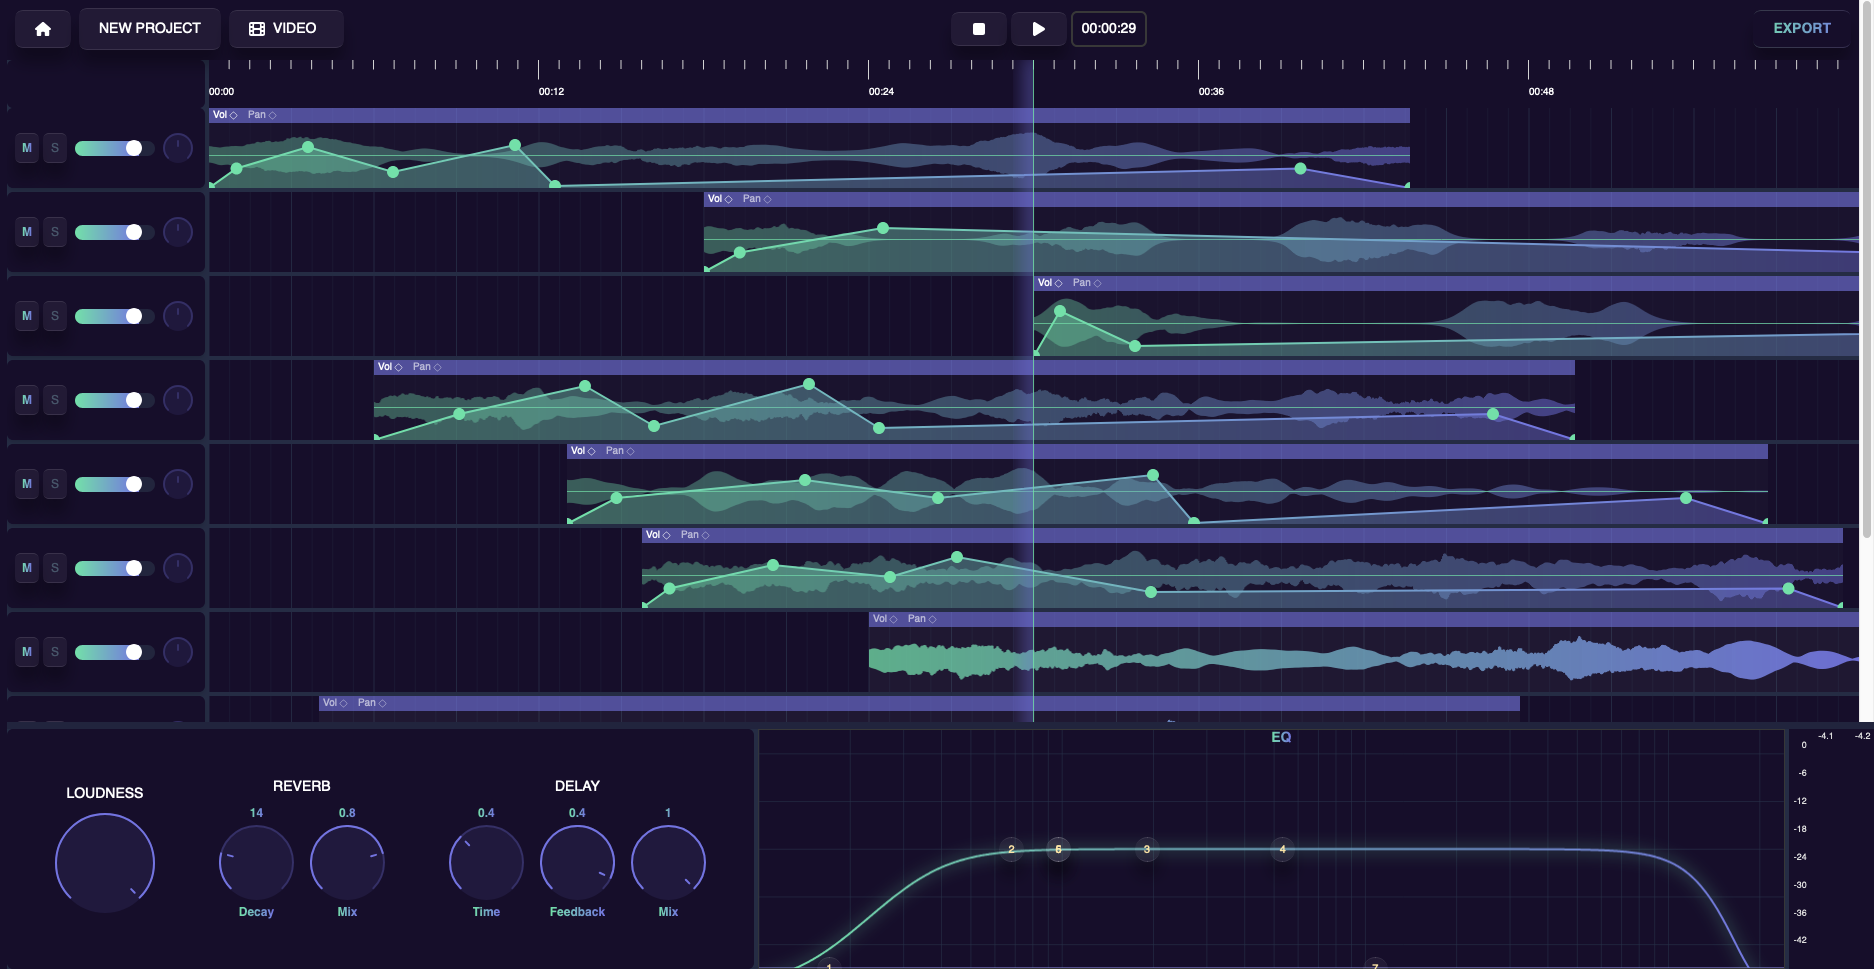
Task: Click the seventh track audio waveform clip
Action: (x=1364, y=660)
